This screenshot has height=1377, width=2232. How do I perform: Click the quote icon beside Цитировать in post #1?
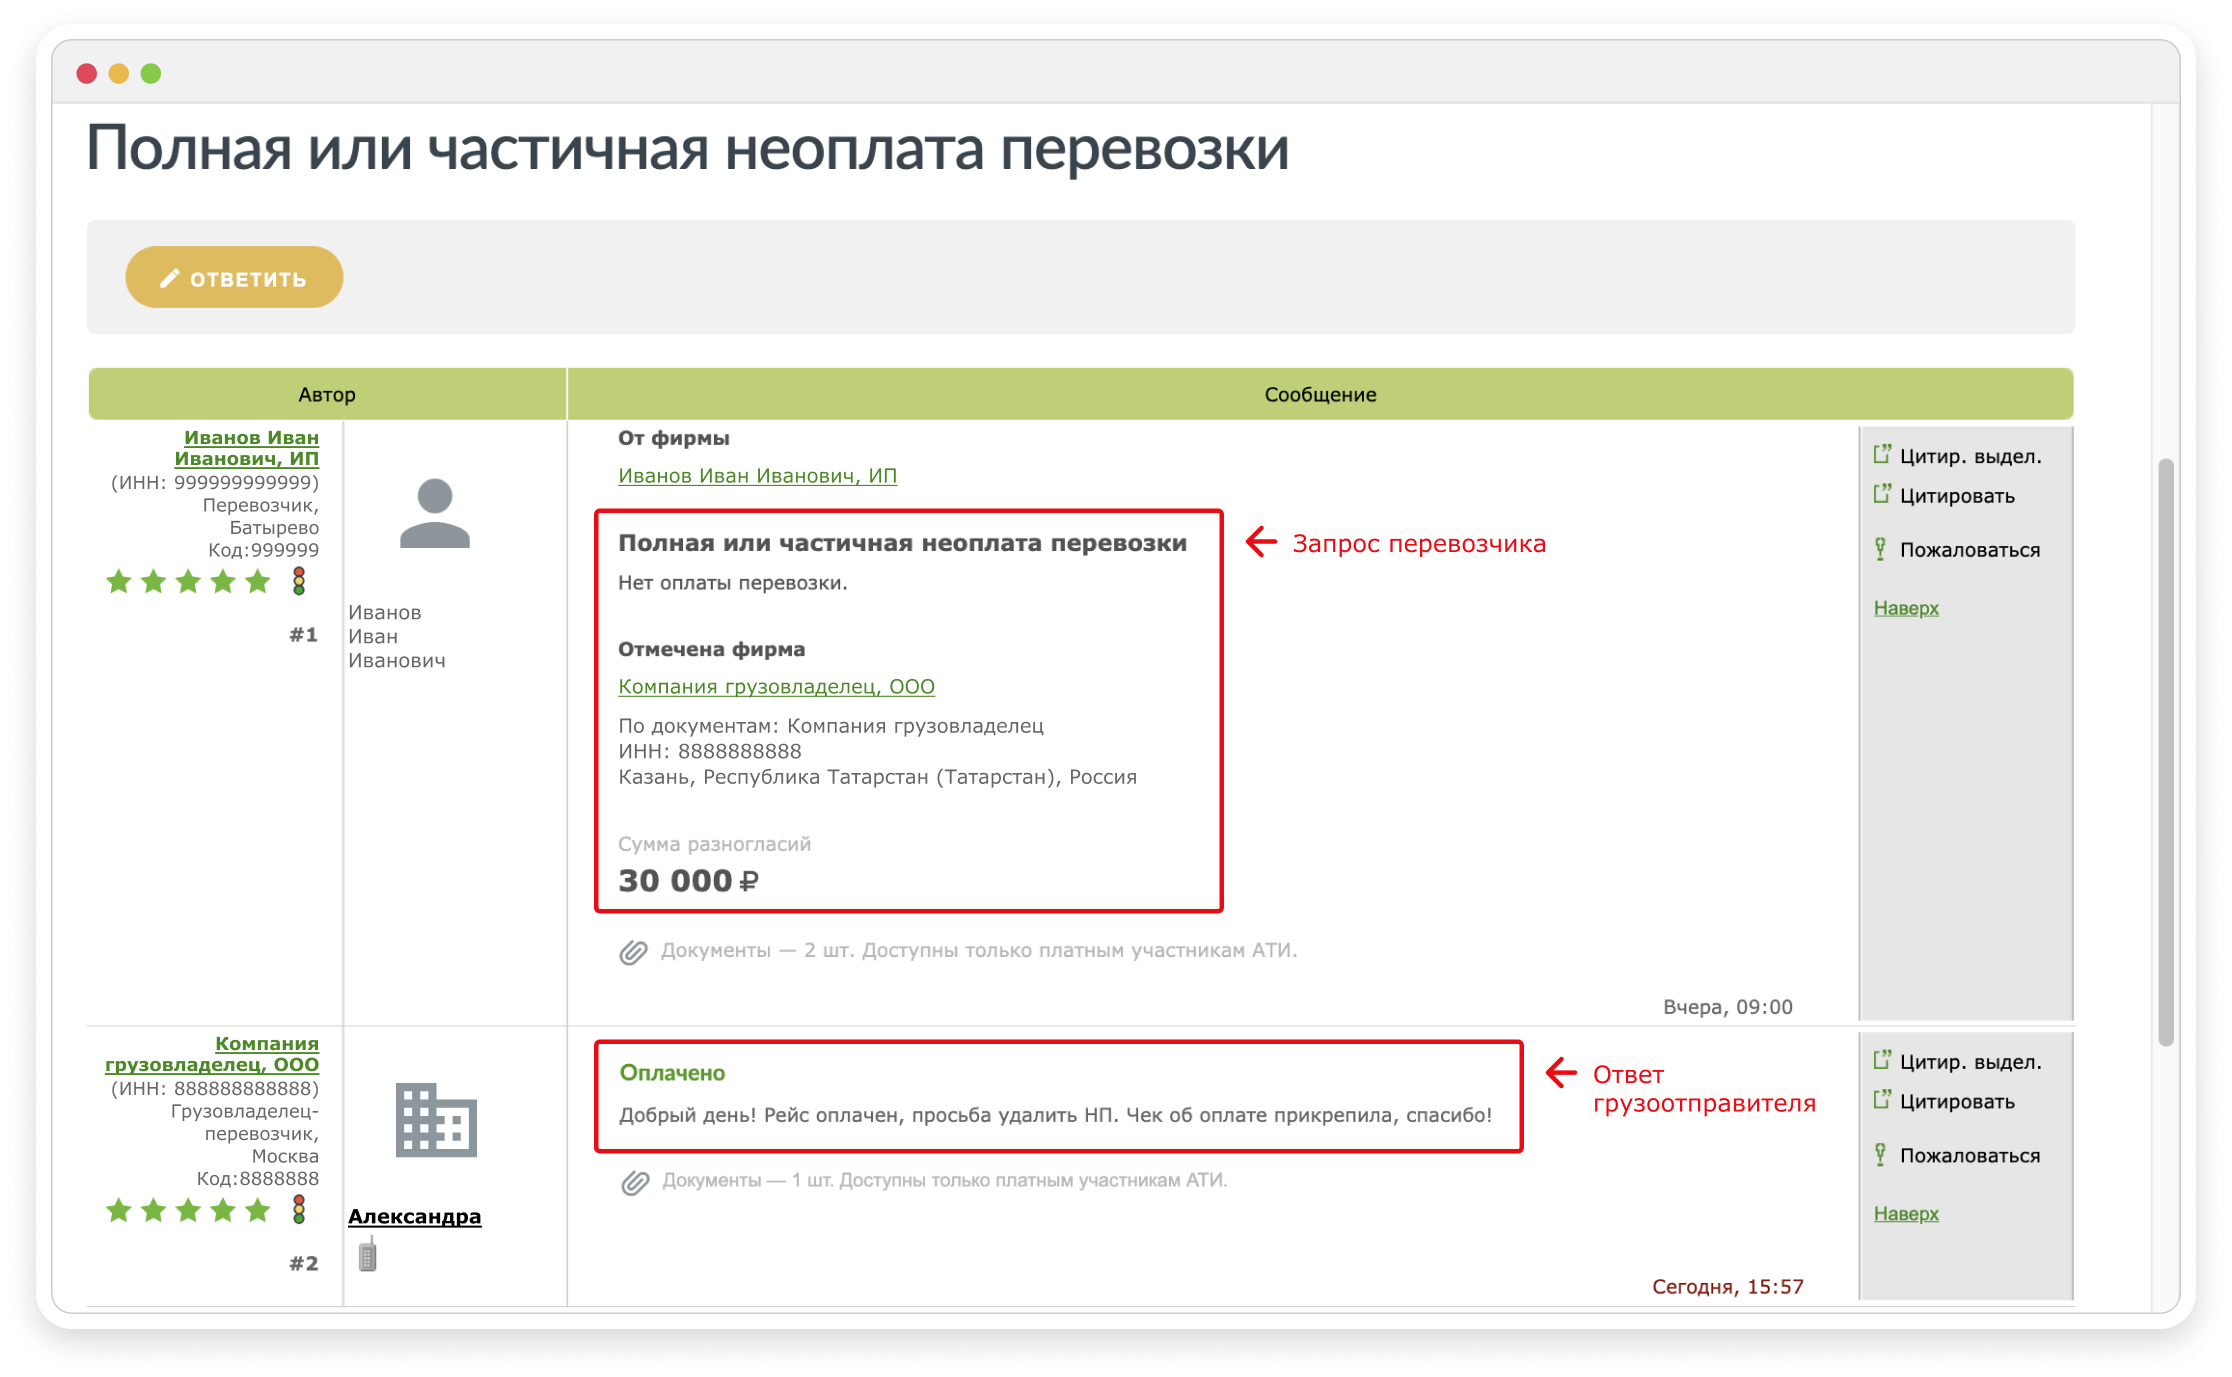[1882, 494]
